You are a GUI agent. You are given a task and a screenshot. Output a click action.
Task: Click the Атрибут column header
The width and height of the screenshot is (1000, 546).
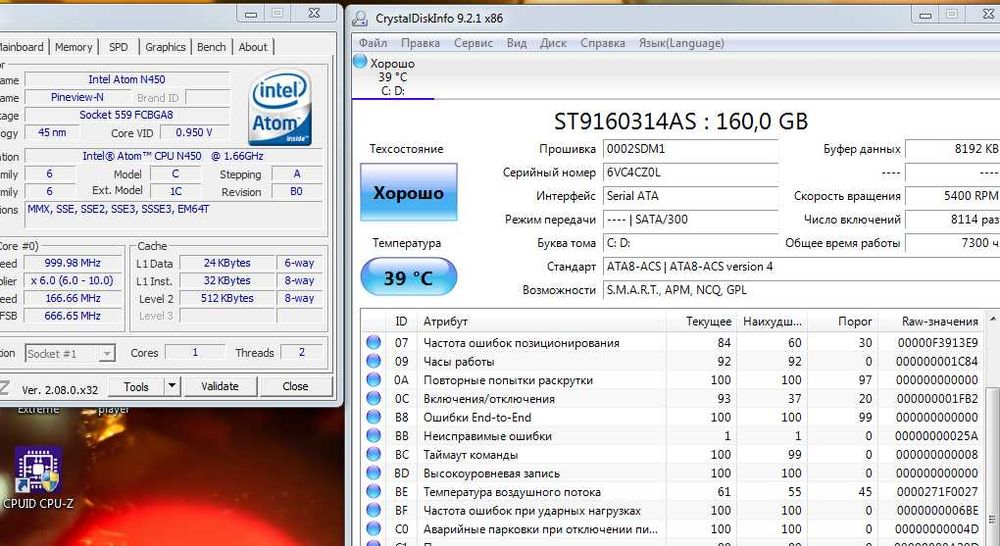click(542, 321)
